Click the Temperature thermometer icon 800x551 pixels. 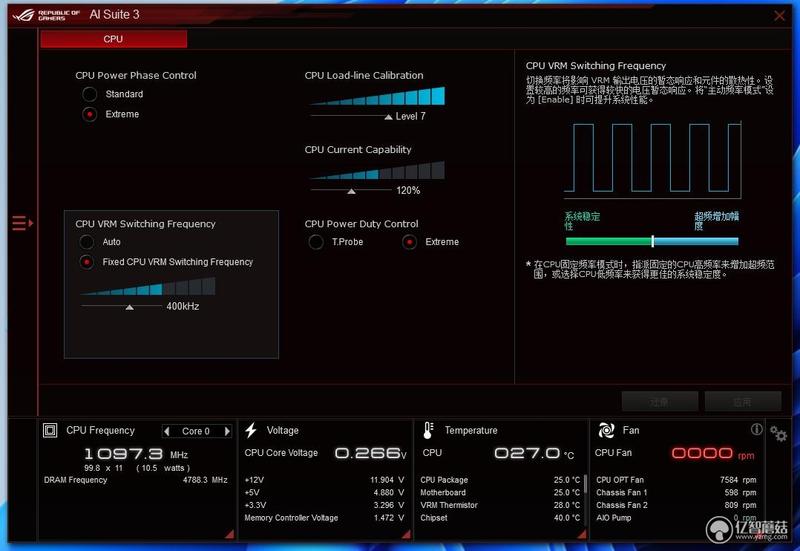tap(428, 430)
